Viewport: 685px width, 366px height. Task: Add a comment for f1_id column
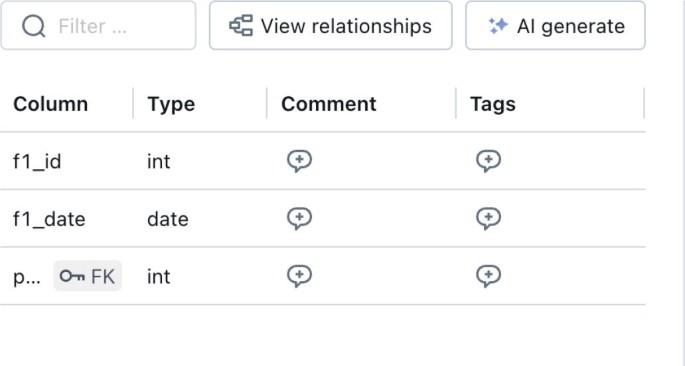pyautogui.click(x=299, y=161)
